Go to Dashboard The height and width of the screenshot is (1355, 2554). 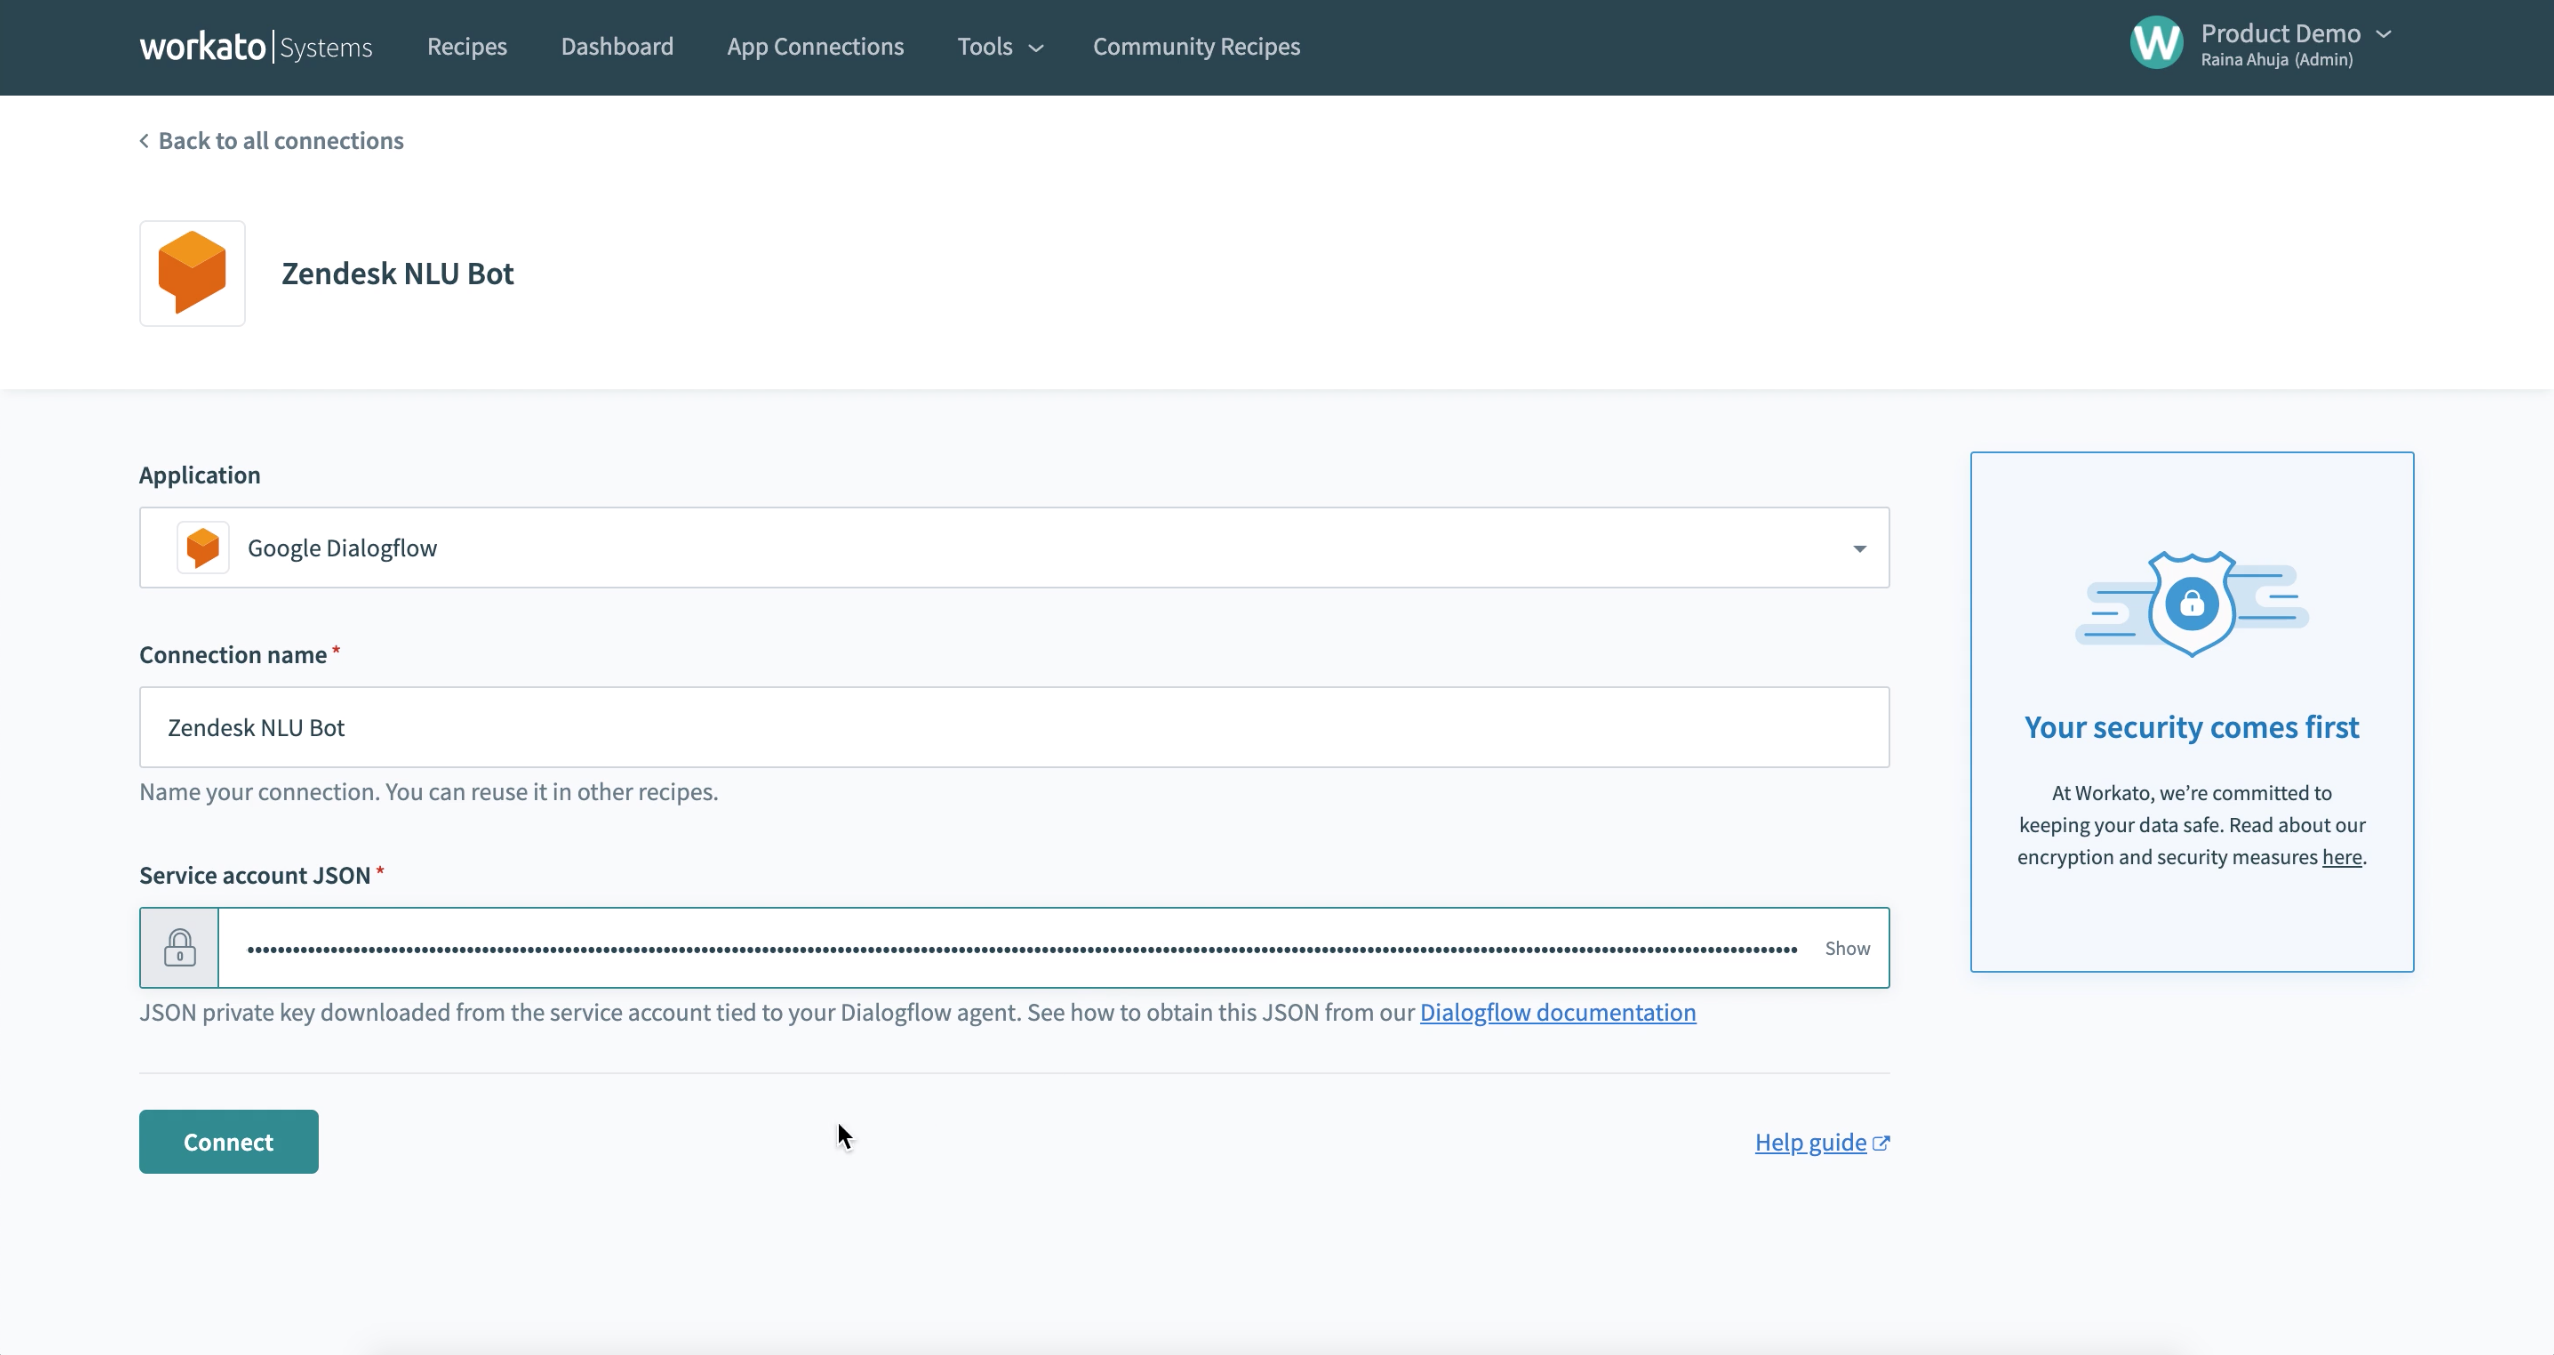(x=617, y=46)
